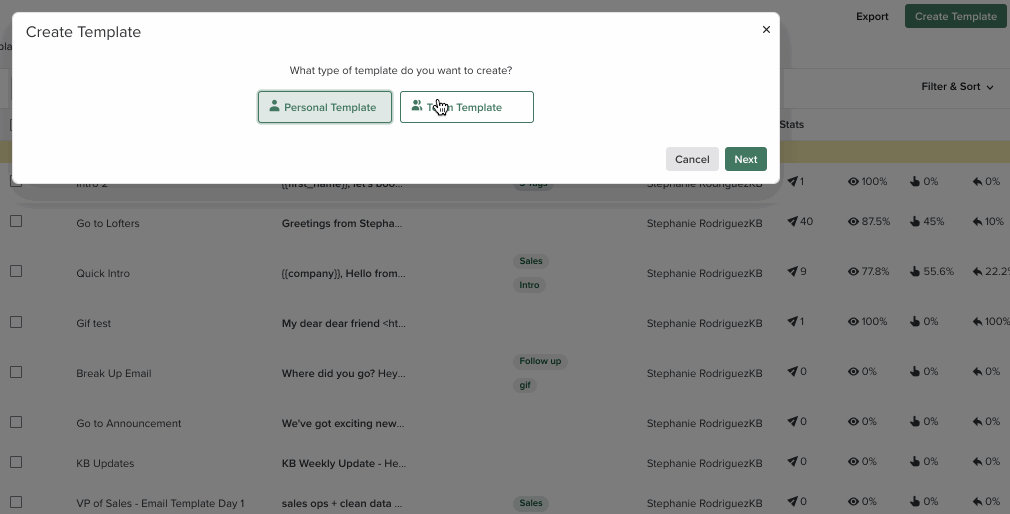Click the Next button in dialog
The width and height of the screenshot is (1010, 514).
tap(745, 159)
